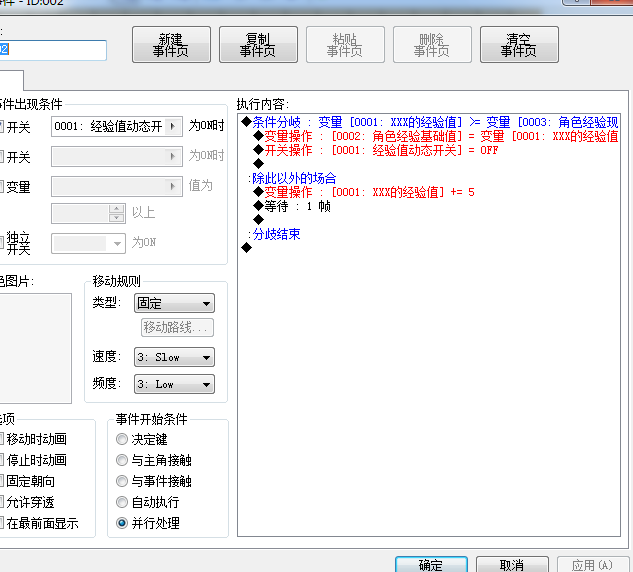Open the 变量 variable selector
Image resolution: width=633 pixels, height=572 pixels.
click(x=117, y=186)
